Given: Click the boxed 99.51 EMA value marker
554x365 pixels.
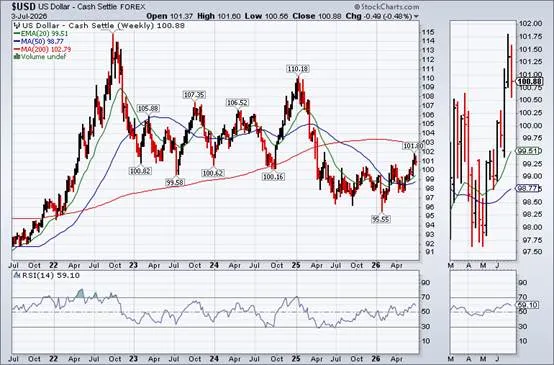Looking at the screenshot, I should (x=527, y=151).
